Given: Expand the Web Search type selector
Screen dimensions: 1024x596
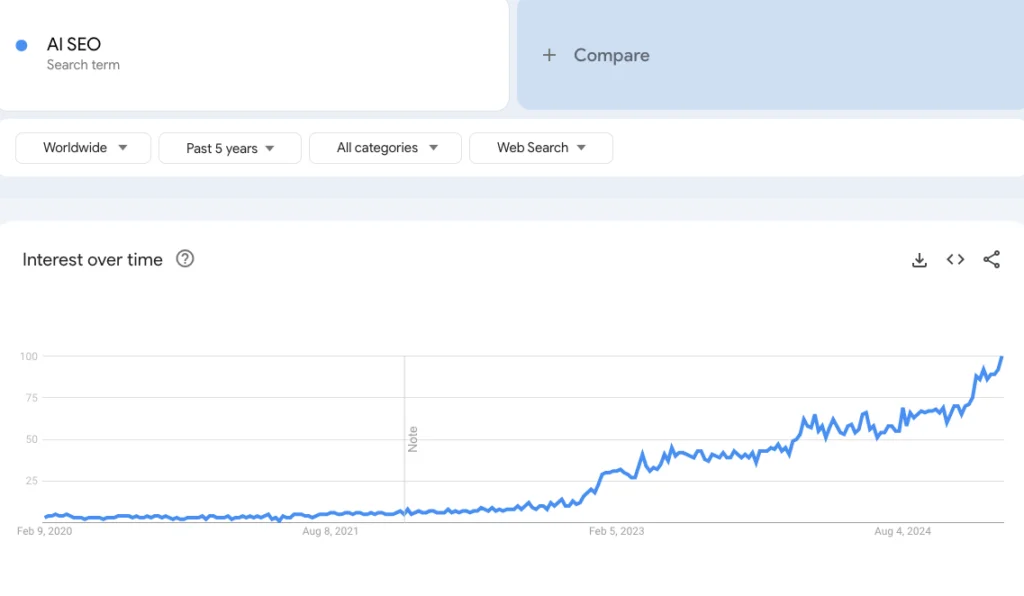Looking at the screenshot, I should (541, 147).
